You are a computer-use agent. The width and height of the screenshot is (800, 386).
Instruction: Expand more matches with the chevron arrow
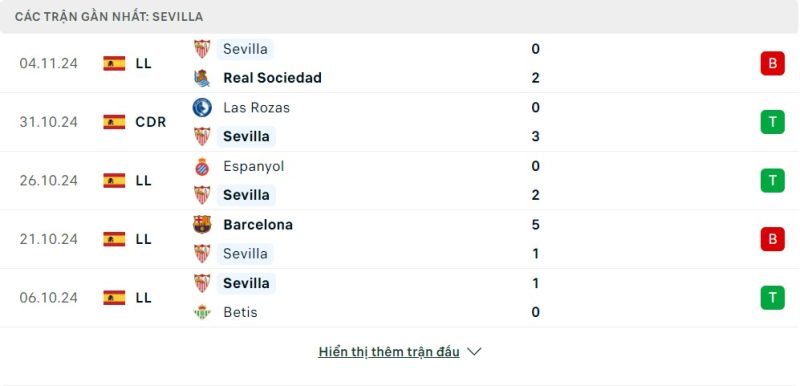474,352
